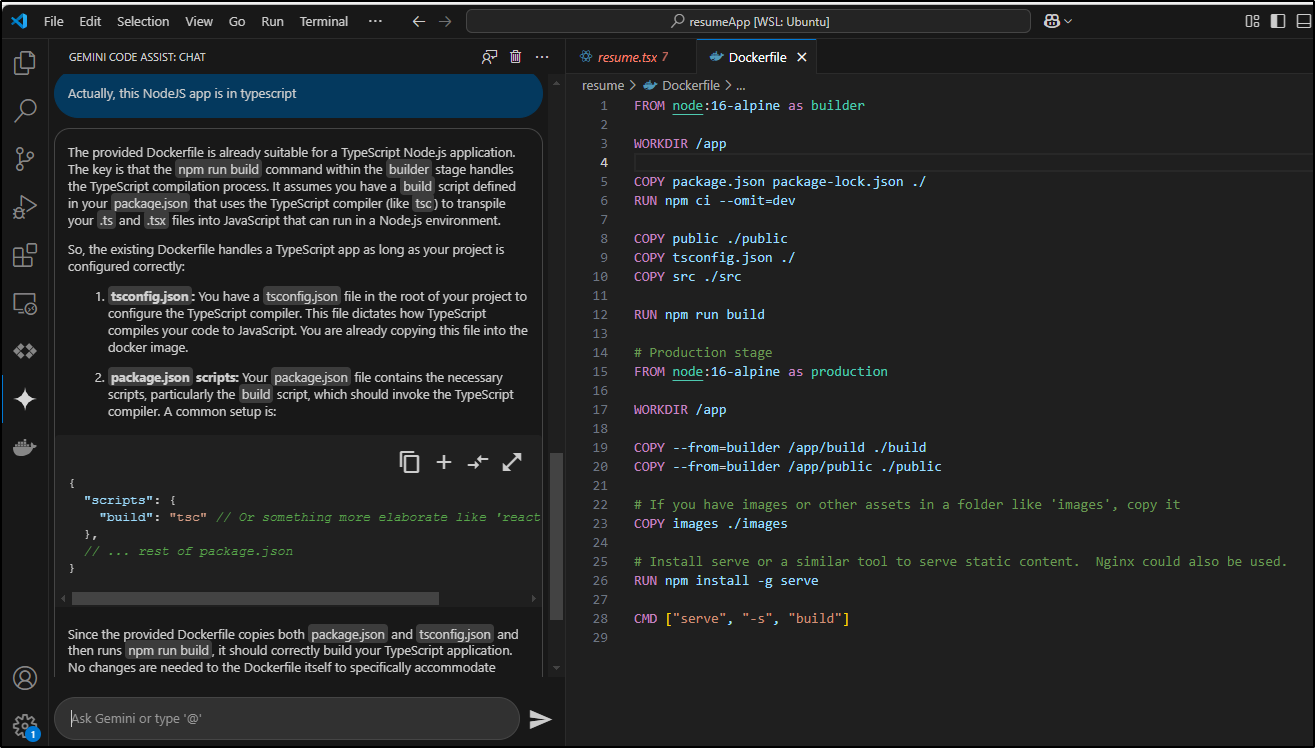Click 'RUN npm run build' line
Viewport: 1315px width, 748px height.
click(699, 314)
